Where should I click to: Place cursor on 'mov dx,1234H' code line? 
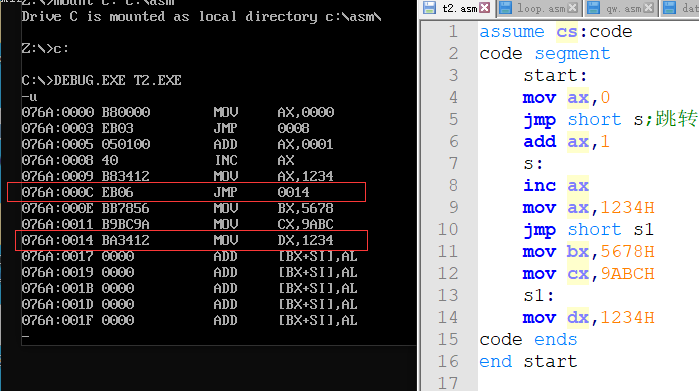(x=588, y=318)
